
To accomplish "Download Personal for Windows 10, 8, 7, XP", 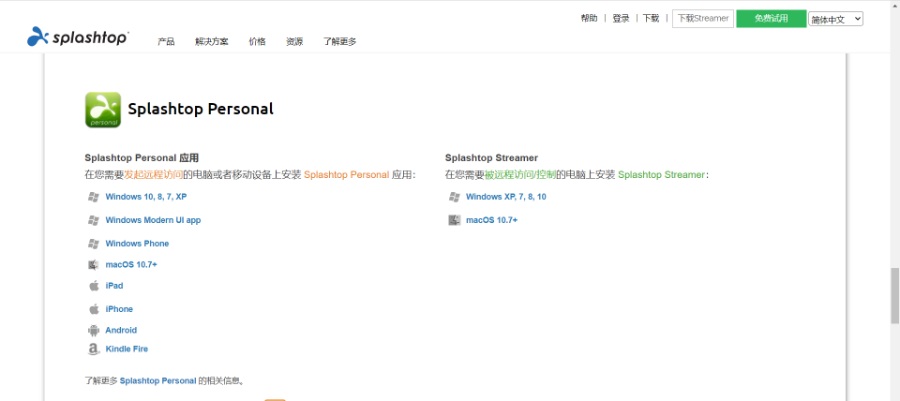I will coord(146,197).
